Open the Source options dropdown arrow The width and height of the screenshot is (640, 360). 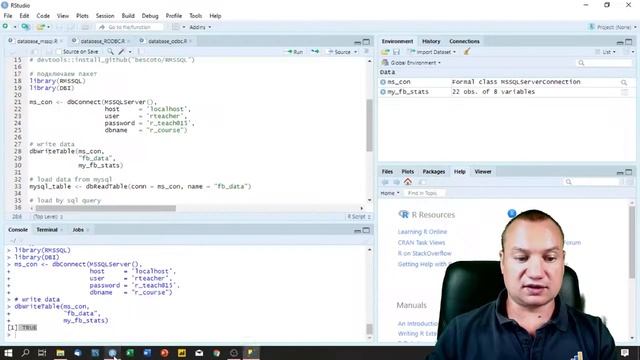tap(356, 52)
